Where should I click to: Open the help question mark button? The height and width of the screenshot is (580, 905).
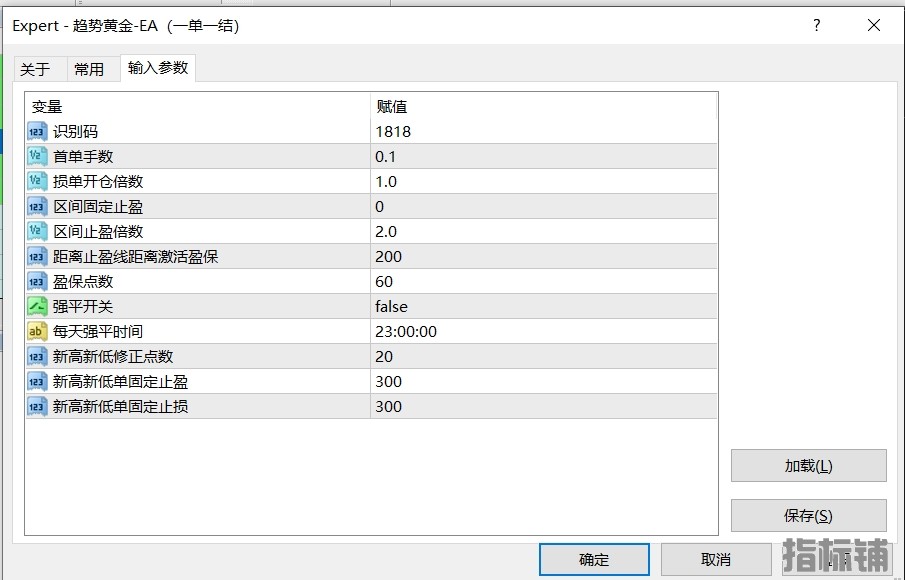[x=817, y=25]
